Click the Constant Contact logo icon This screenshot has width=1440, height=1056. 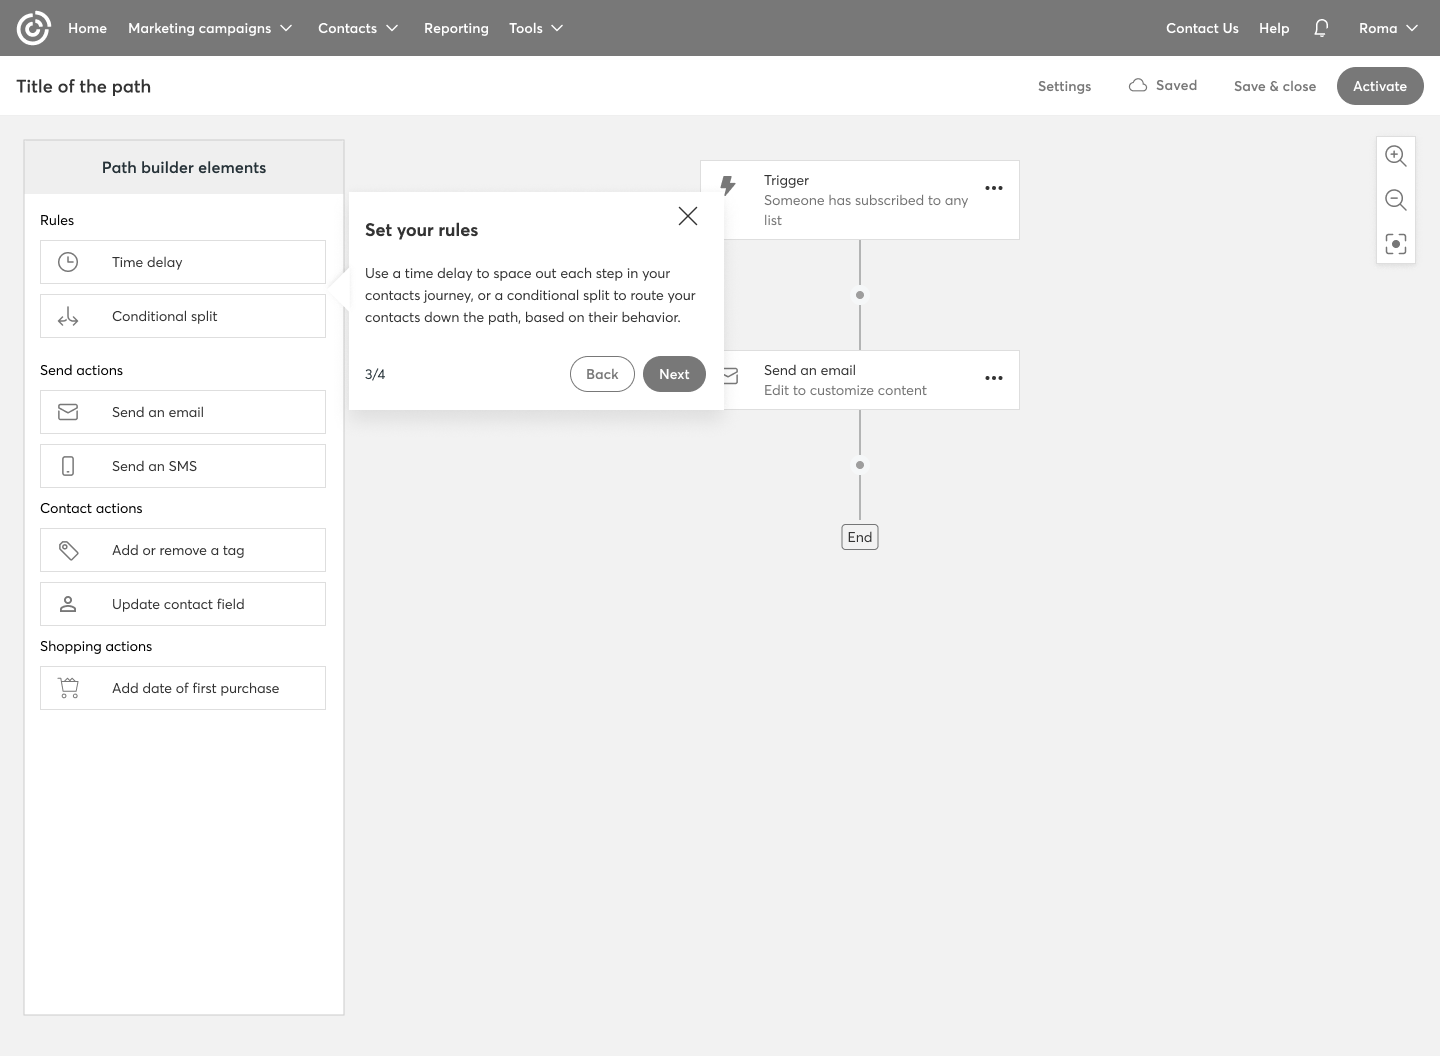[33, 28]
